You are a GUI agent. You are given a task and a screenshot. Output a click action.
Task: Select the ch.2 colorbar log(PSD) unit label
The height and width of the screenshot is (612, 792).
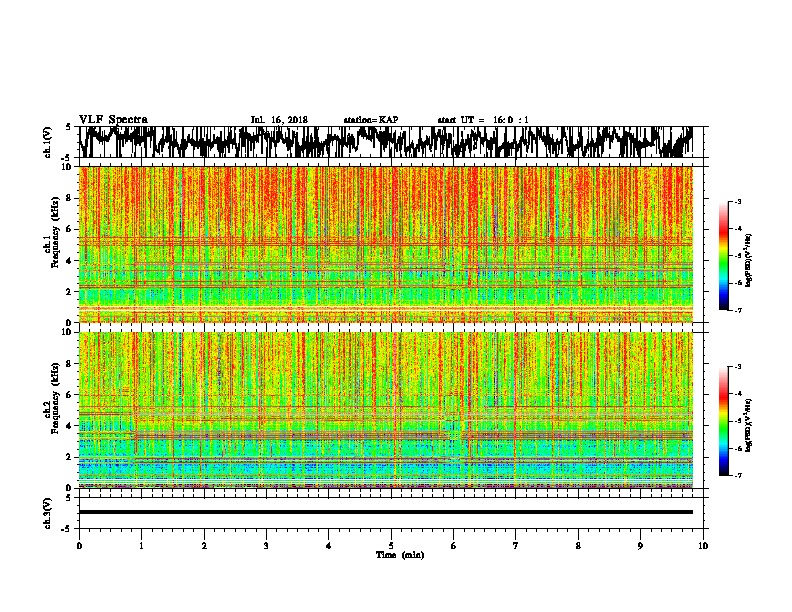(749, 425)
